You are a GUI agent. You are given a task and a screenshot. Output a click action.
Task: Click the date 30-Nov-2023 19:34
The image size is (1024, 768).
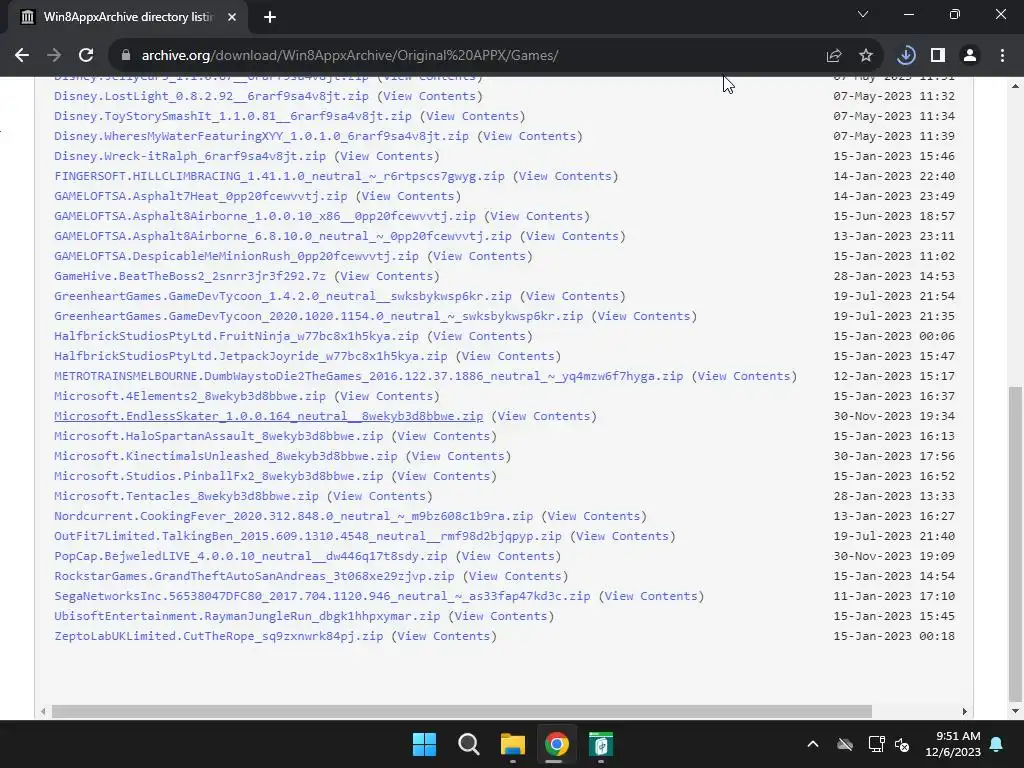(893, 416)
